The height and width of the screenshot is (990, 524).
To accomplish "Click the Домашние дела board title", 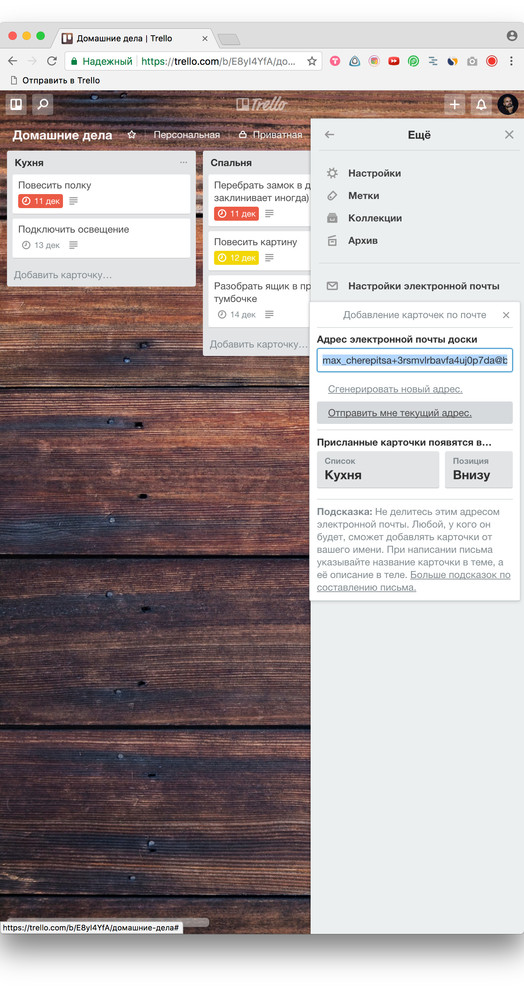I will pyautogui.click(x=63, y=135).
